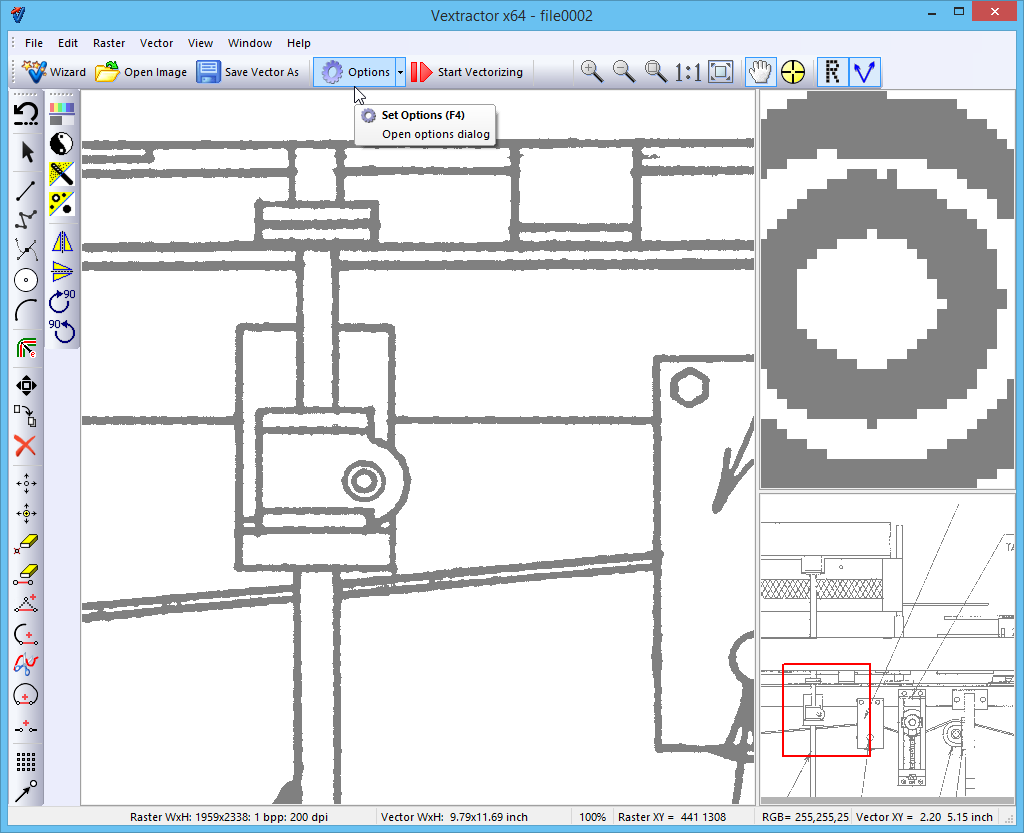
Task: Click the red X delete tool
Action: 26,446
